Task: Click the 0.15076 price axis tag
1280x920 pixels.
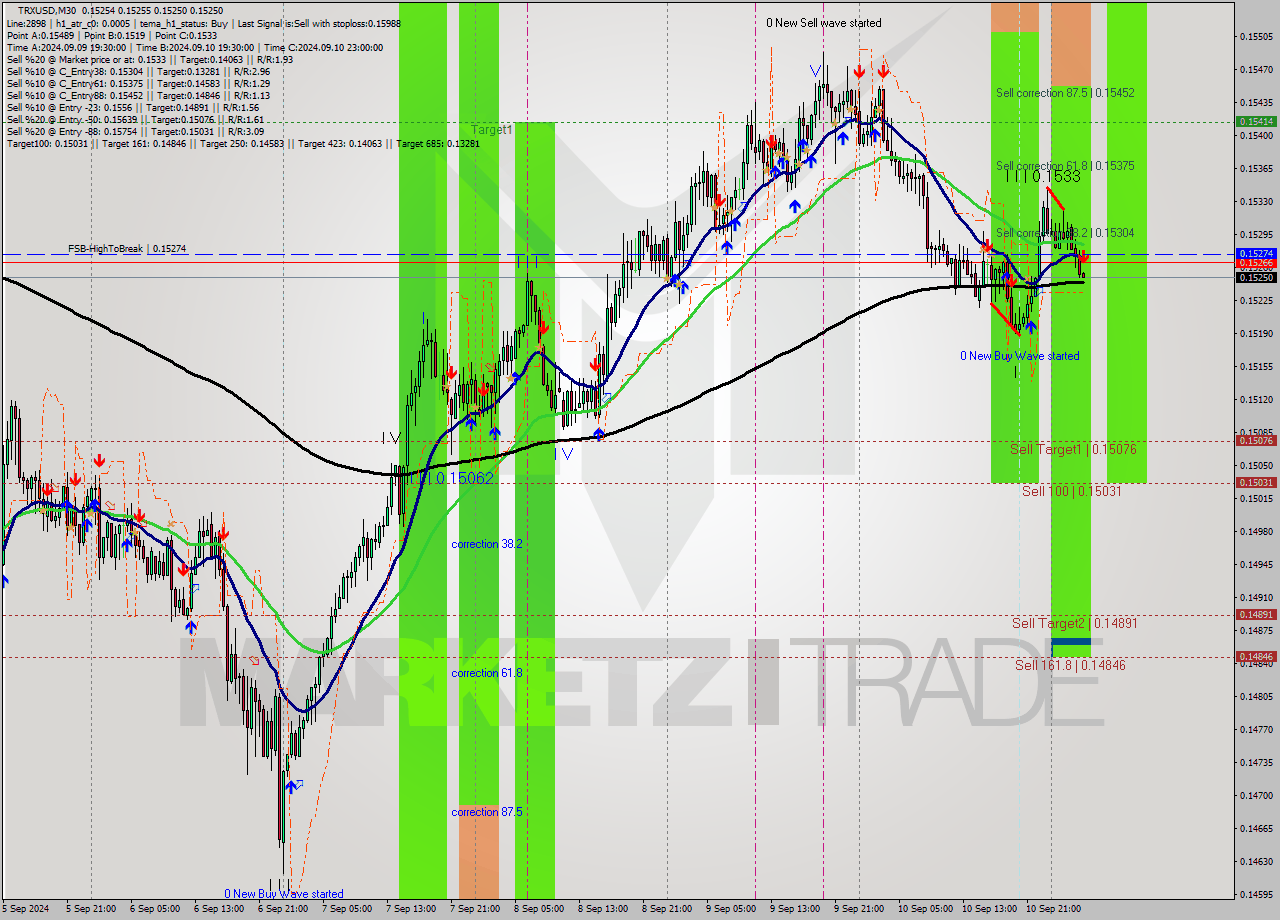Action: (x=1256, y=440)
